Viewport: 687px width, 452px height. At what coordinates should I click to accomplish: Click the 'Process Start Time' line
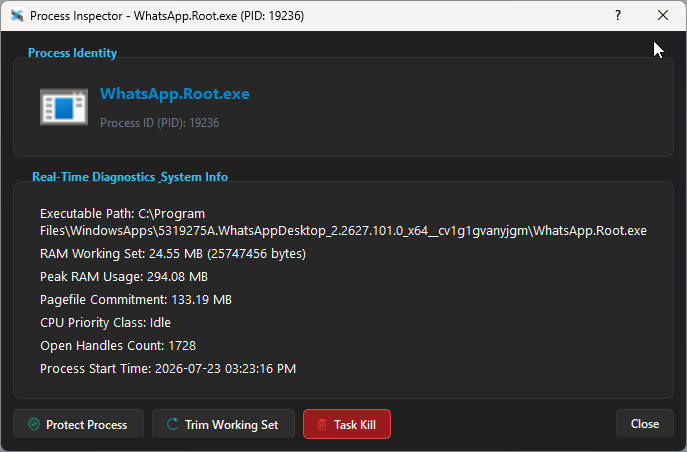(168, 369)
